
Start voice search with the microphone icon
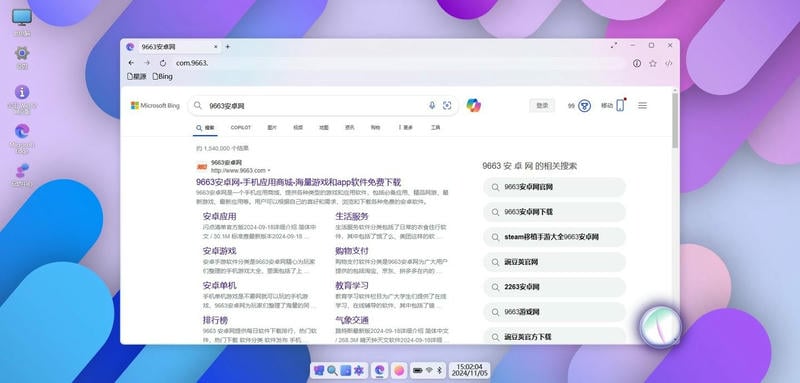(432, 105)
